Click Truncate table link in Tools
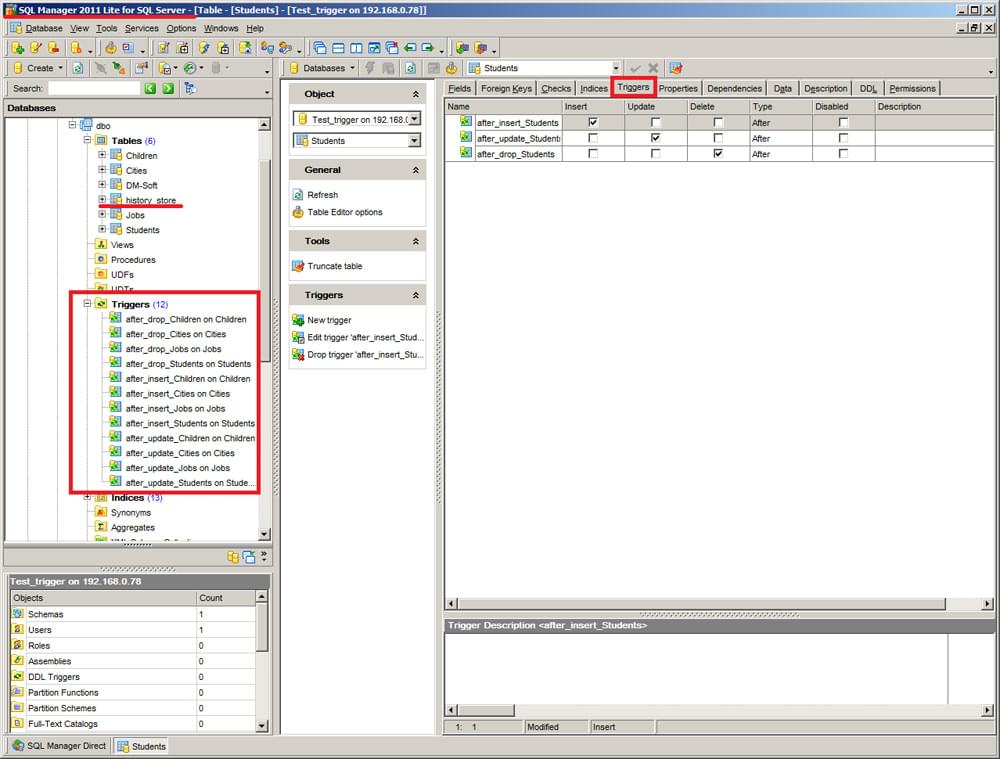Viewport: 1000px width, 759px height. [x=335, y=266]
